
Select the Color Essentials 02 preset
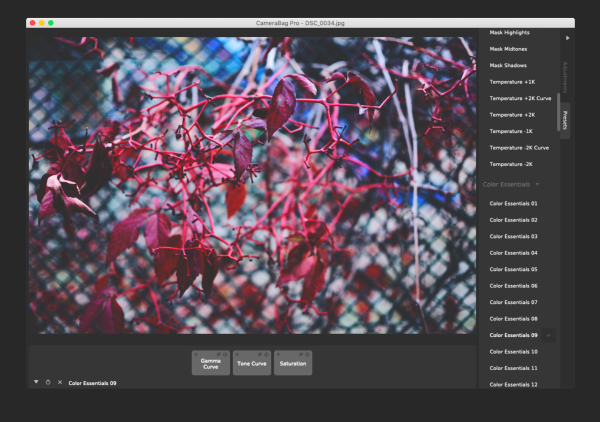pos(513,220)
